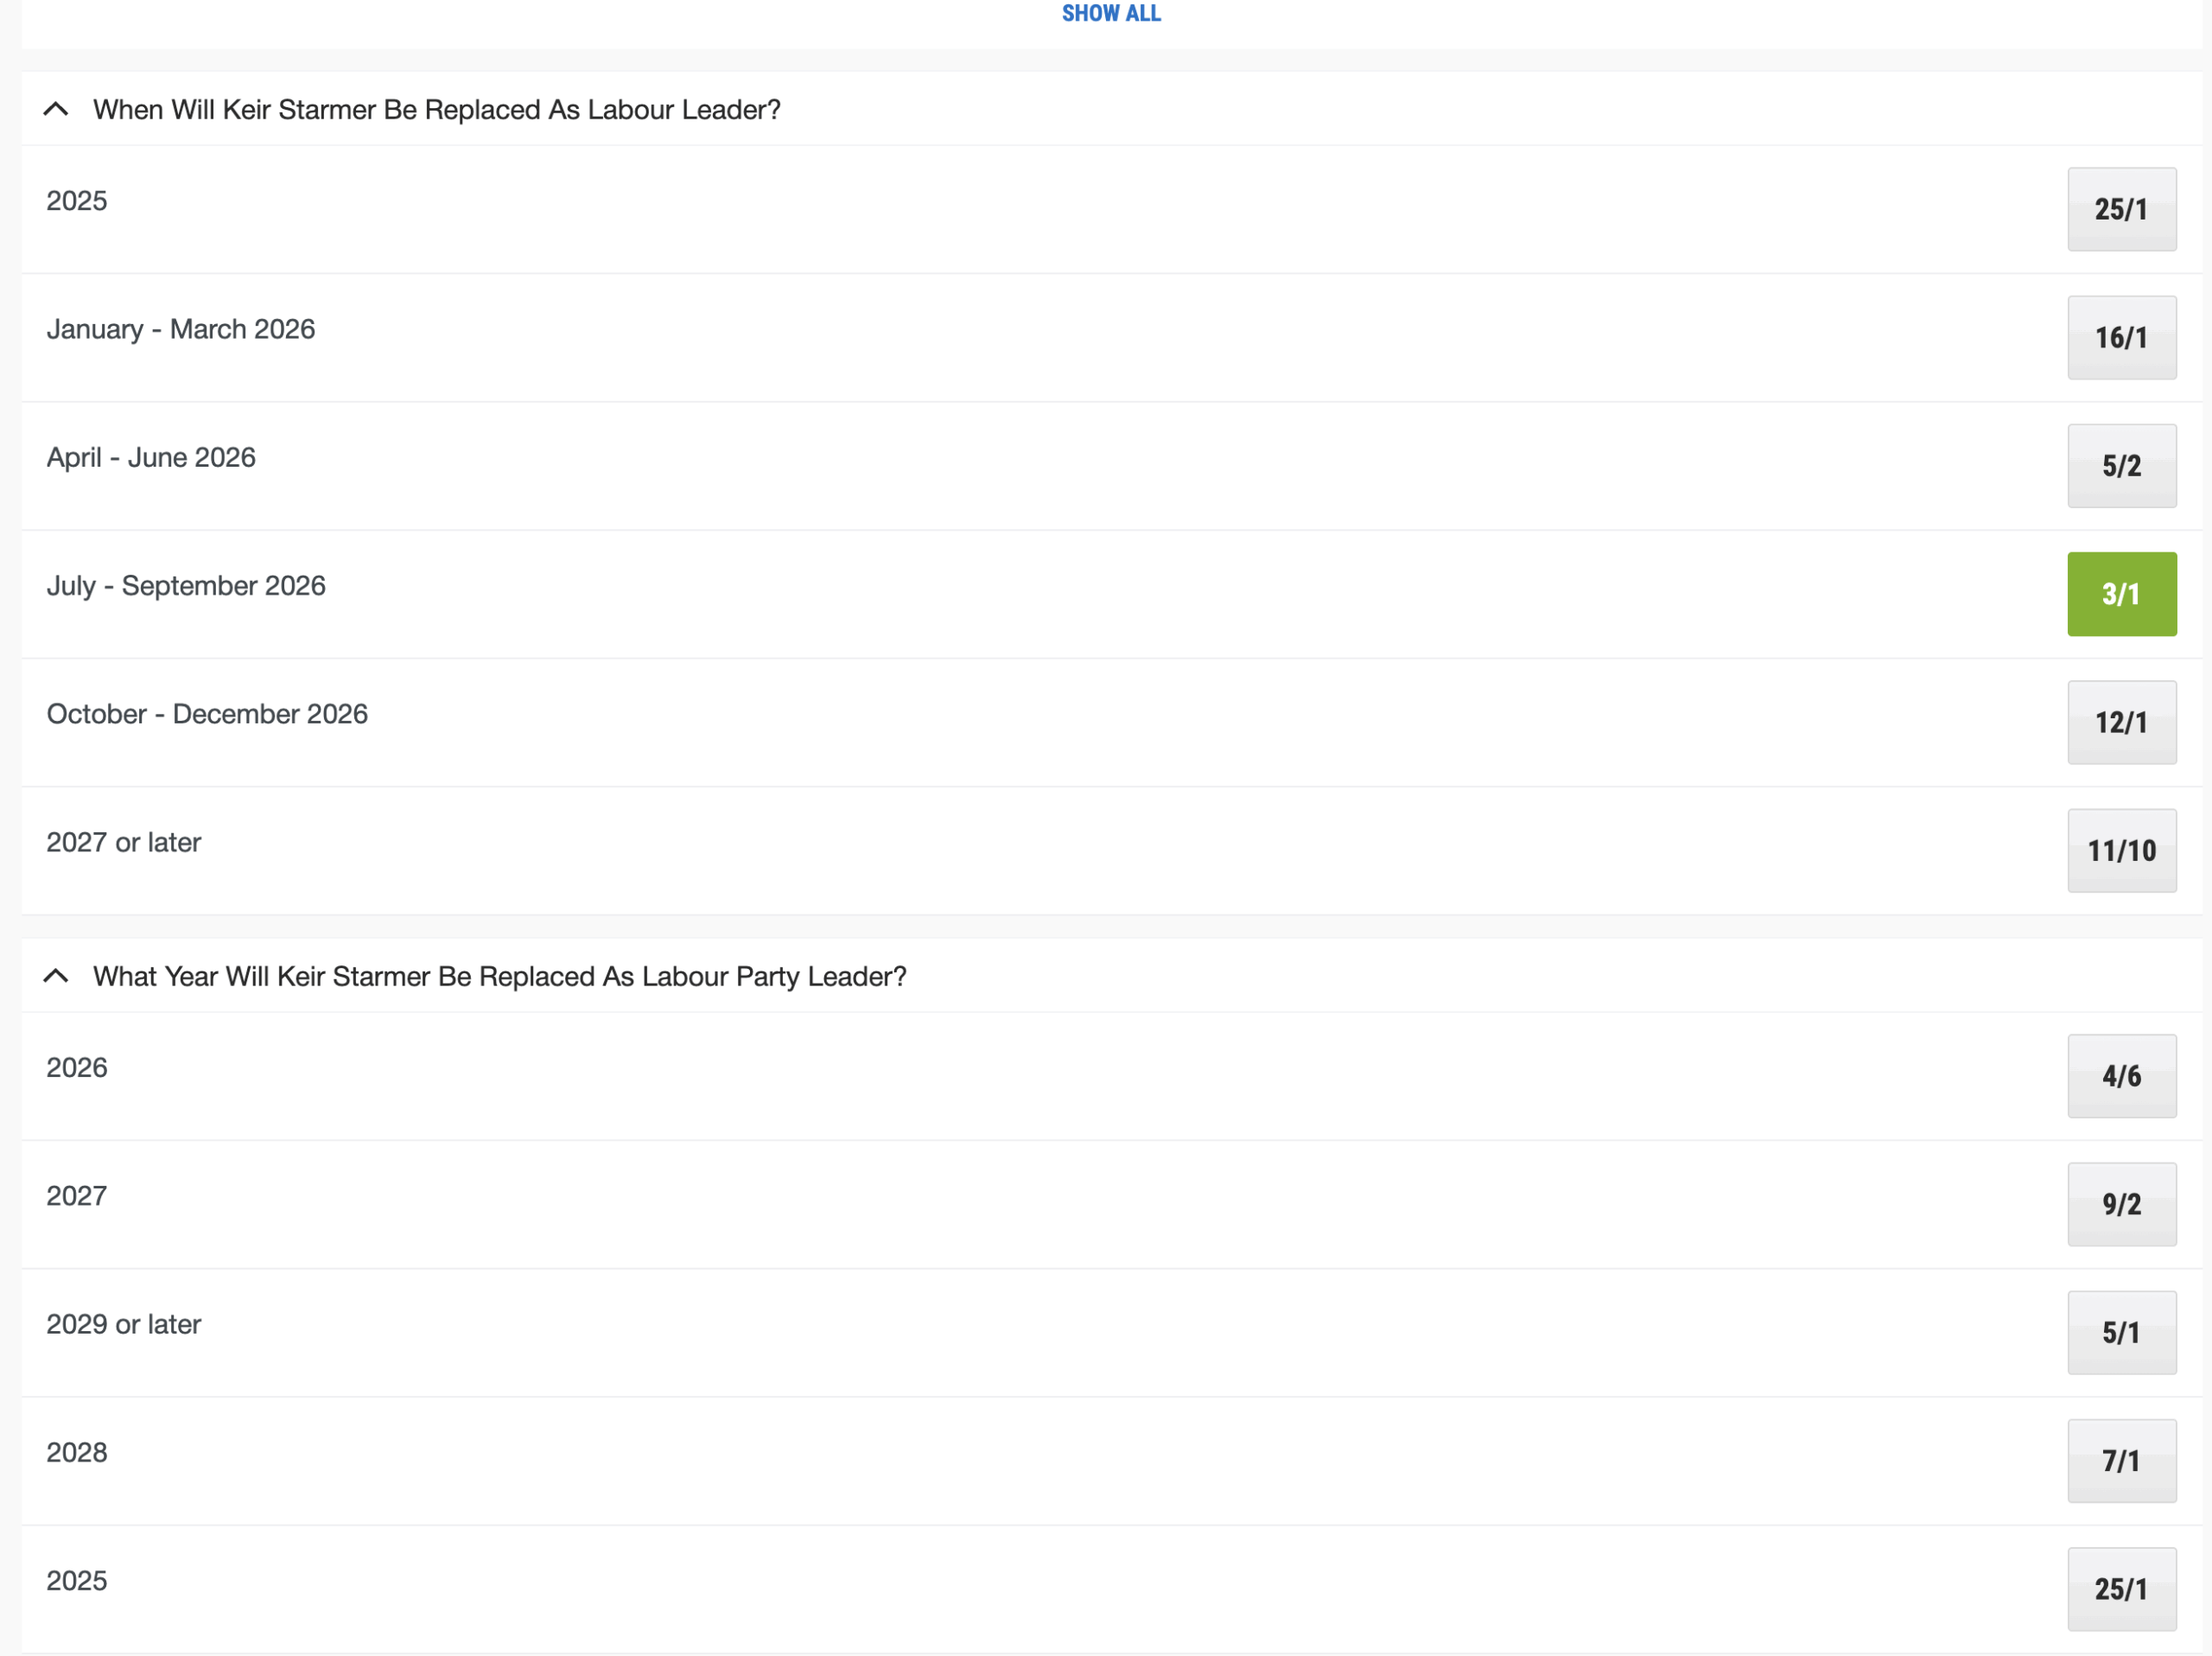Click the 2027 or later selection label
Screen dimensions: 2212x1656
point(124,842)
